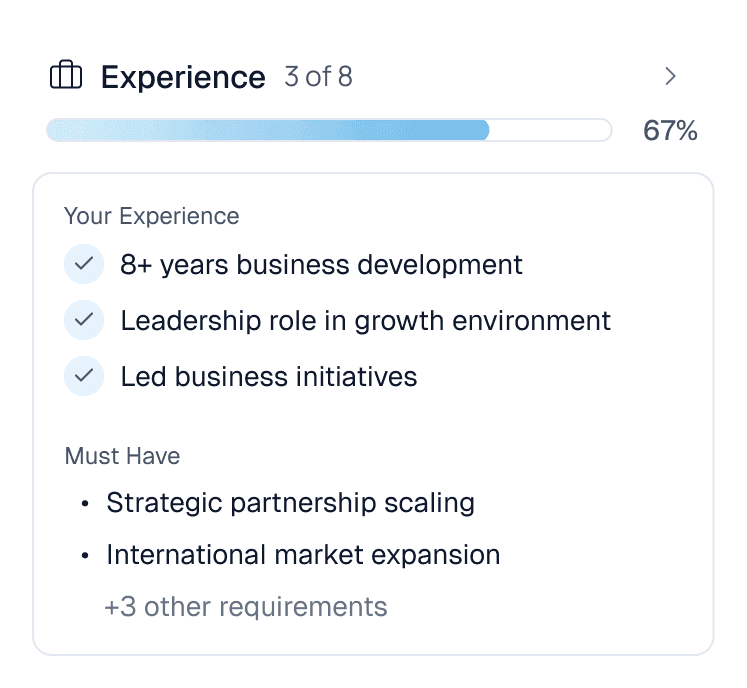Click the Experience heading text

[x=183, y=77]
